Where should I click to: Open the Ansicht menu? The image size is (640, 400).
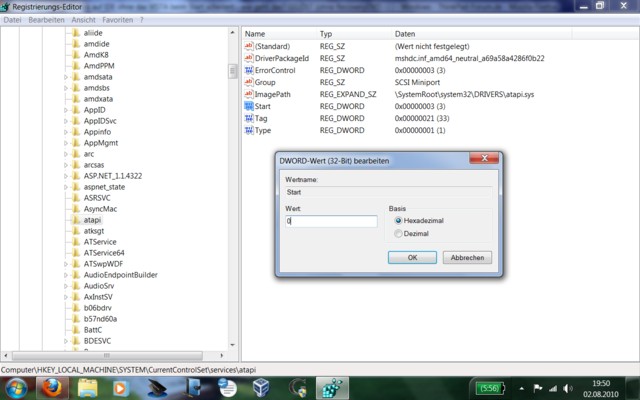pyautogui.click(x=83, y=20)
